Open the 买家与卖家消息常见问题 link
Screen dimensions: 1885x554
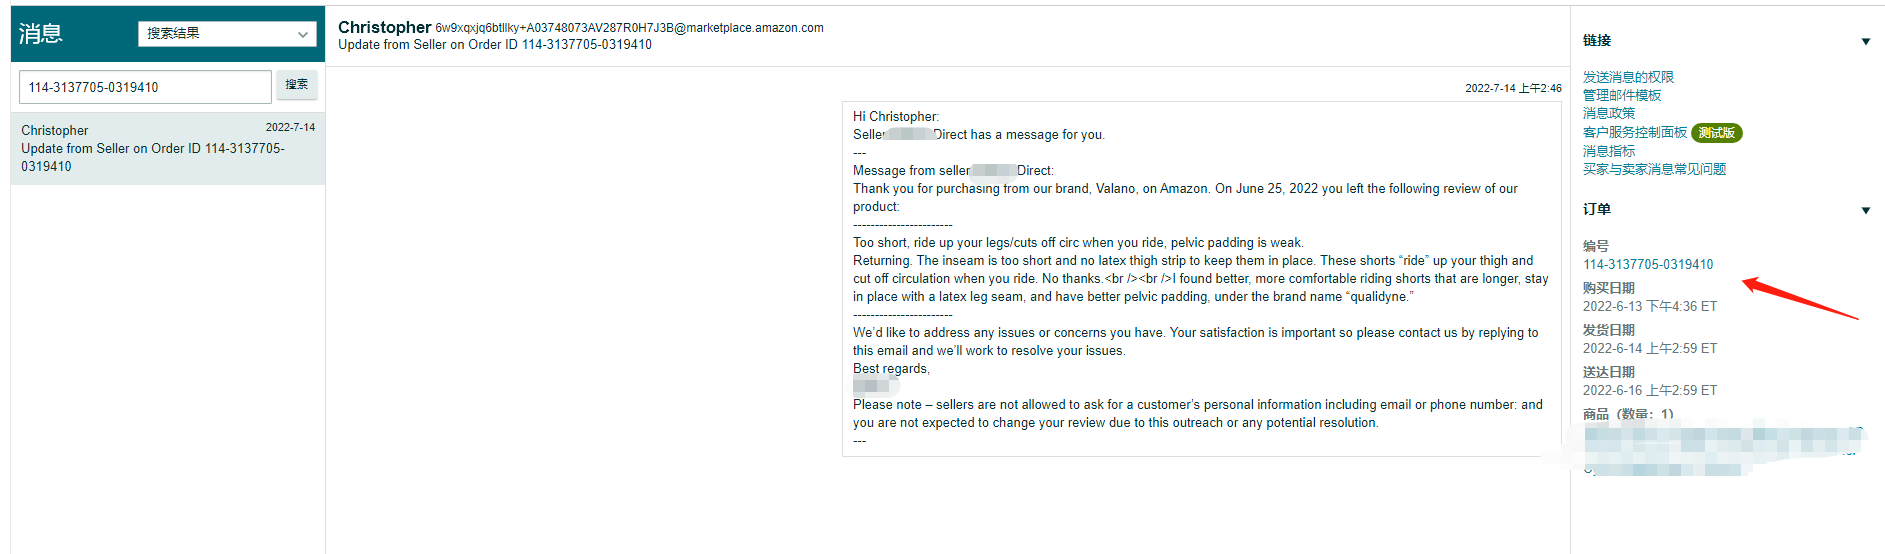[1654, 169]
